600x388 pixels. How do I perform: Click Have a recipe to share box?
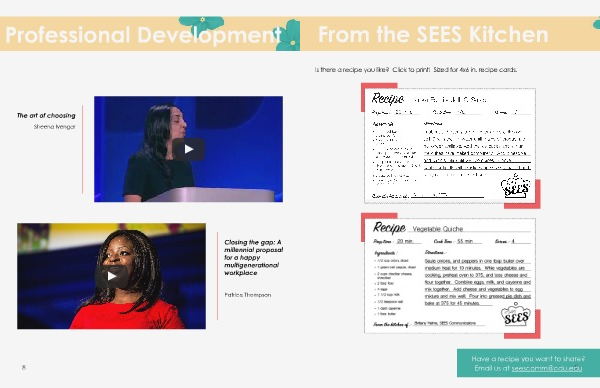pyautogui.click(x=528, y=363)
